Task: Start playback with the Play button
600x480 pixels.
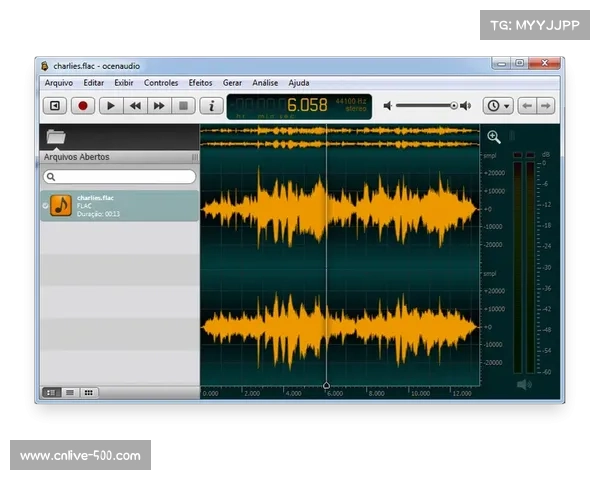Action: [x=110, y=105]
